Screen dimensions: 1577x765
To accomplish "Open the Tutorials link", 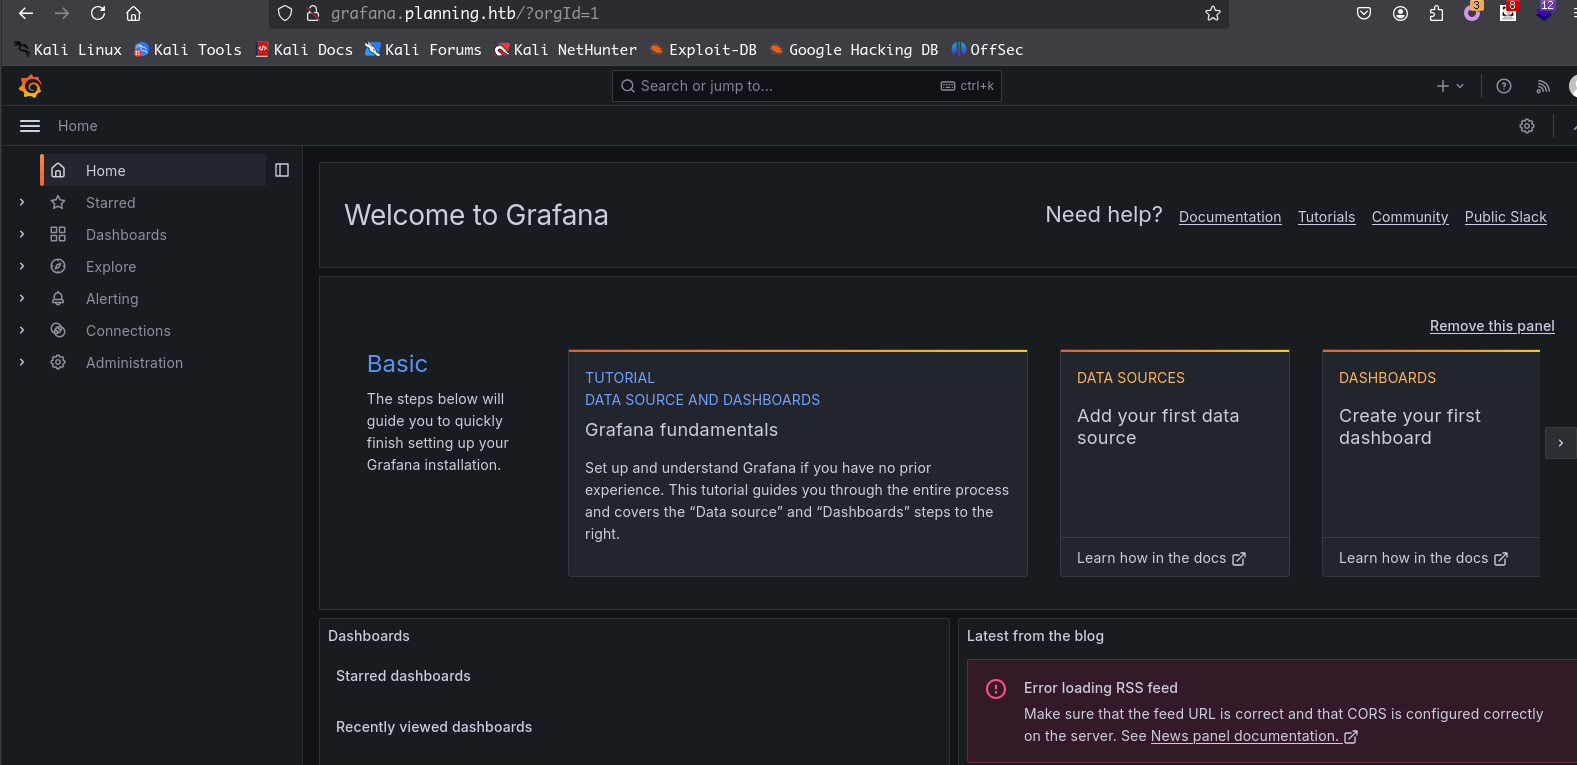I will click(1326, 217).
